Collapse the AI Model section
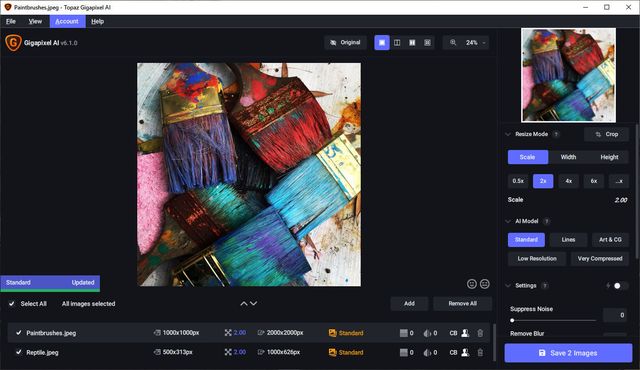This screenshot has height=370, width=640. click(508, 221)
